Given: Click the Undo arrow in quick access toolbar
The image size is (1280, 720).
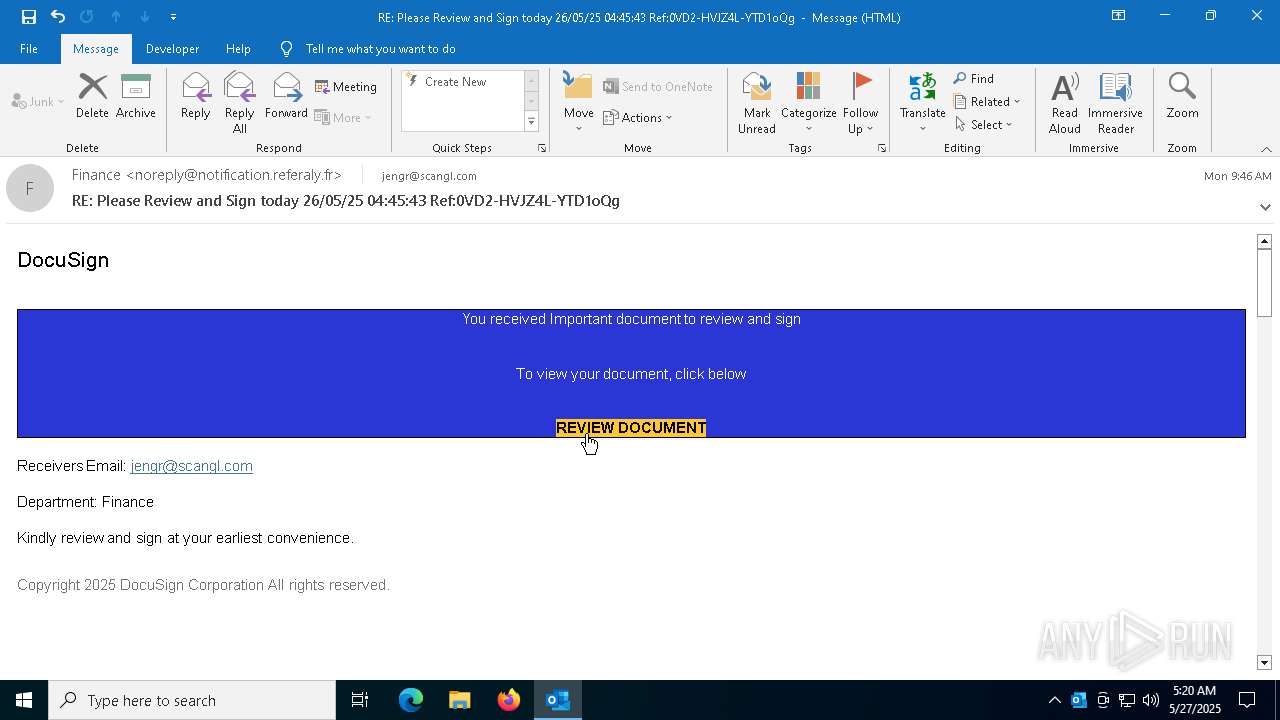Looking at the screenshot, I should coord(58,17).
